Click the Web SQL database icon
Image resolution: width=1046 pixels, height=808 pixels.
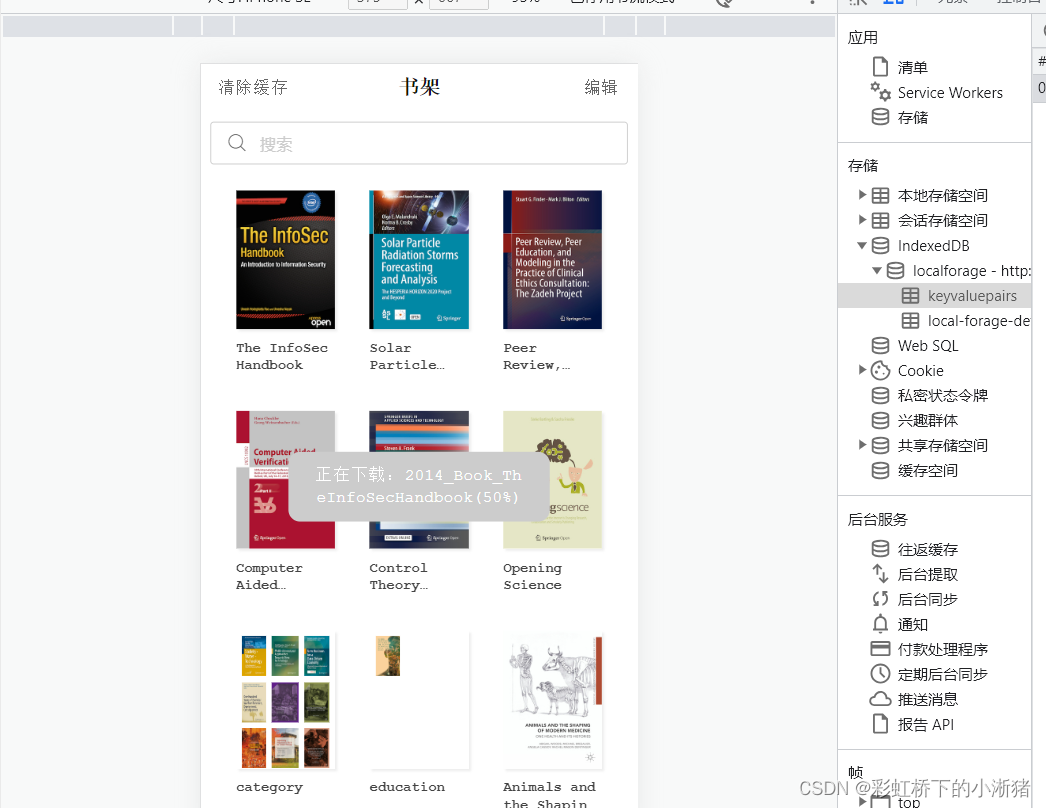[880, 345]
